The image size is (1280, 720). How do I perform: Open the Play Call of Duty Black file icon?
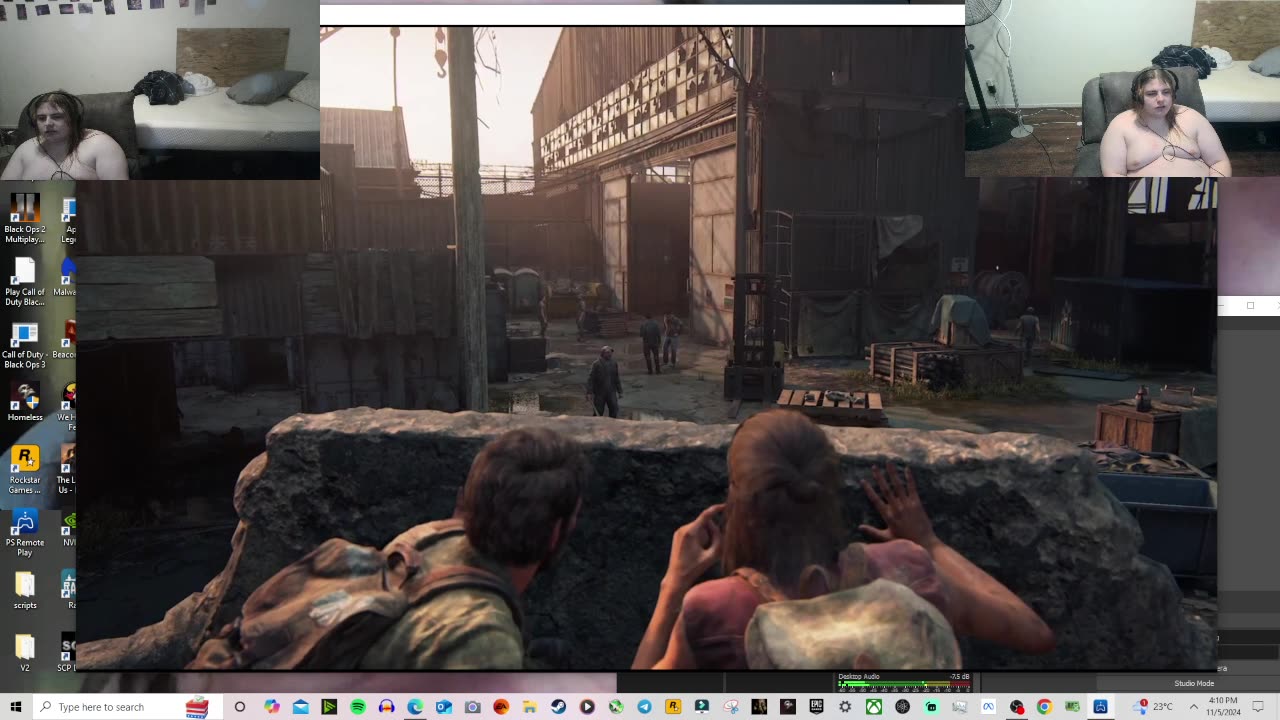24,282
